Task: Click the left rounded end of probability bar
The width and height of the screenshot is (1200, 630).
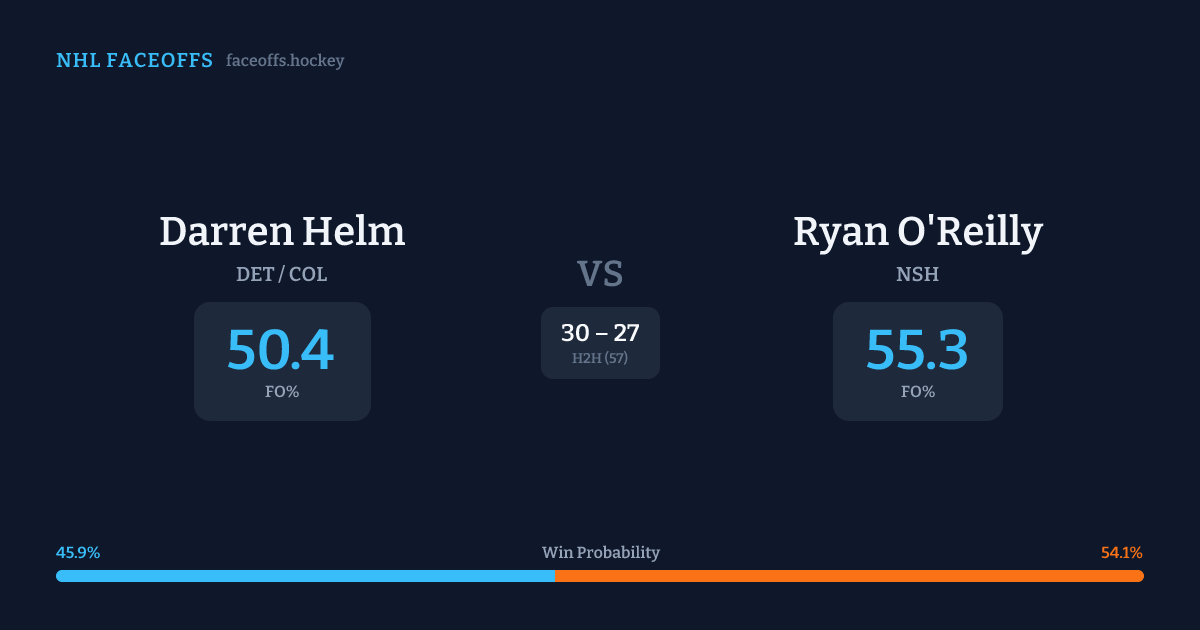Action: [x=60, y=576]
